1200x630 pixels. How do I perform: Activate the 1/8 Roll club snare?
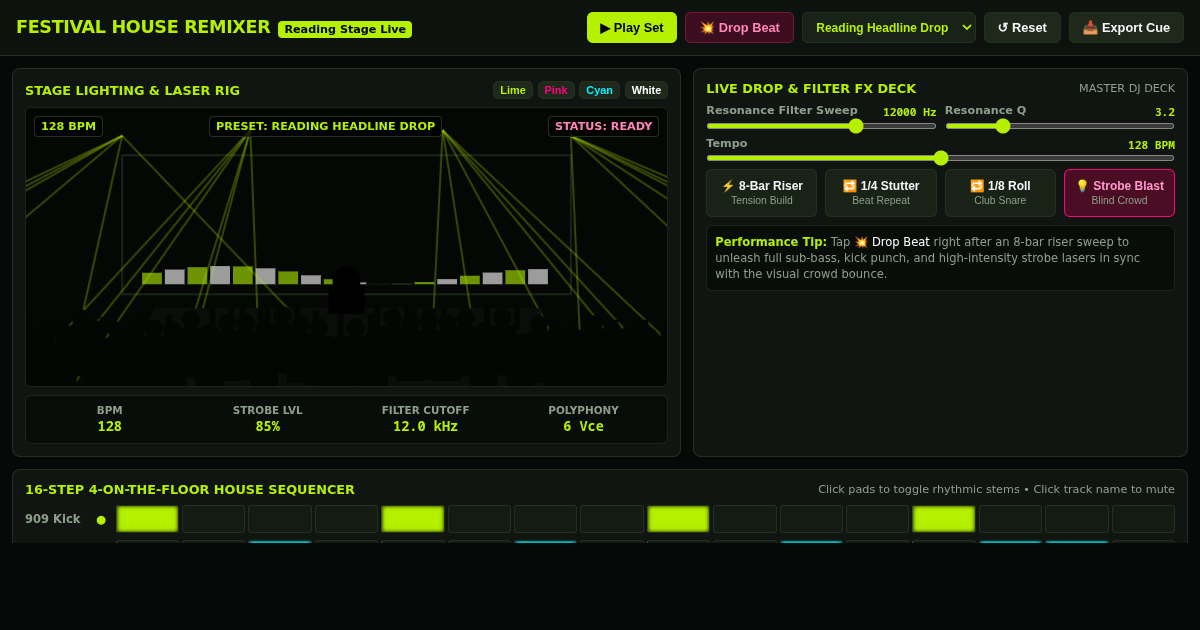click(x=1000, y=193)
